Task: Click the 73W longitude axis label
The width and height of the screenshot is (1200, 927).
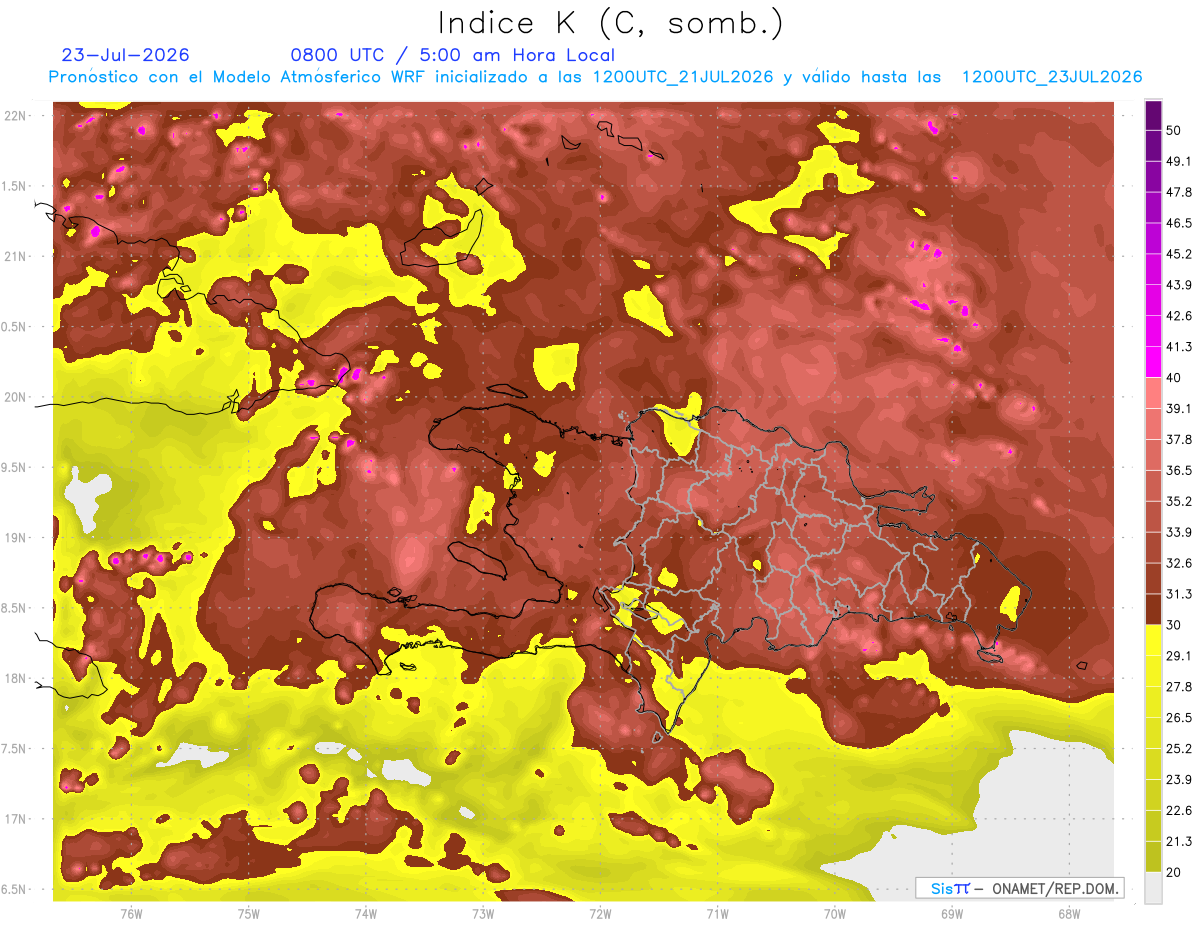Action: pos(482,913)
